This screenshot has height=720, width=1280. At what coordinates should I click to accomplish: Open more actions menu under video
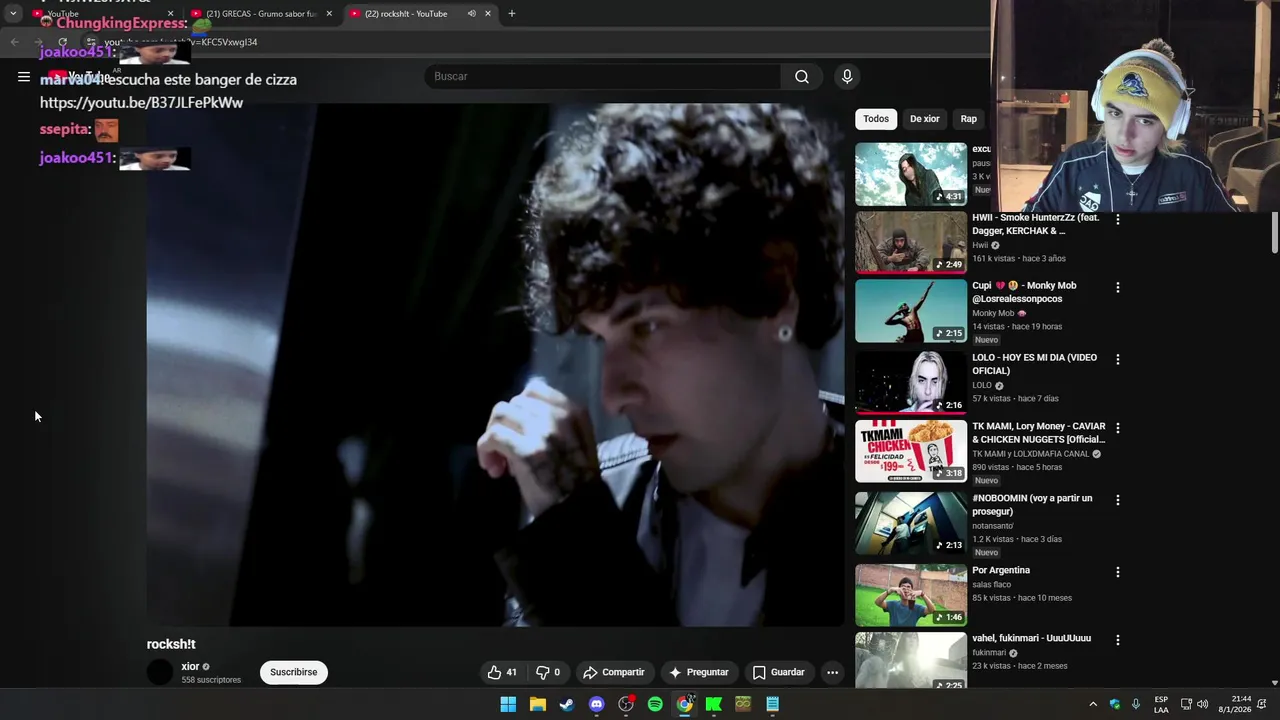click(832, 672)
